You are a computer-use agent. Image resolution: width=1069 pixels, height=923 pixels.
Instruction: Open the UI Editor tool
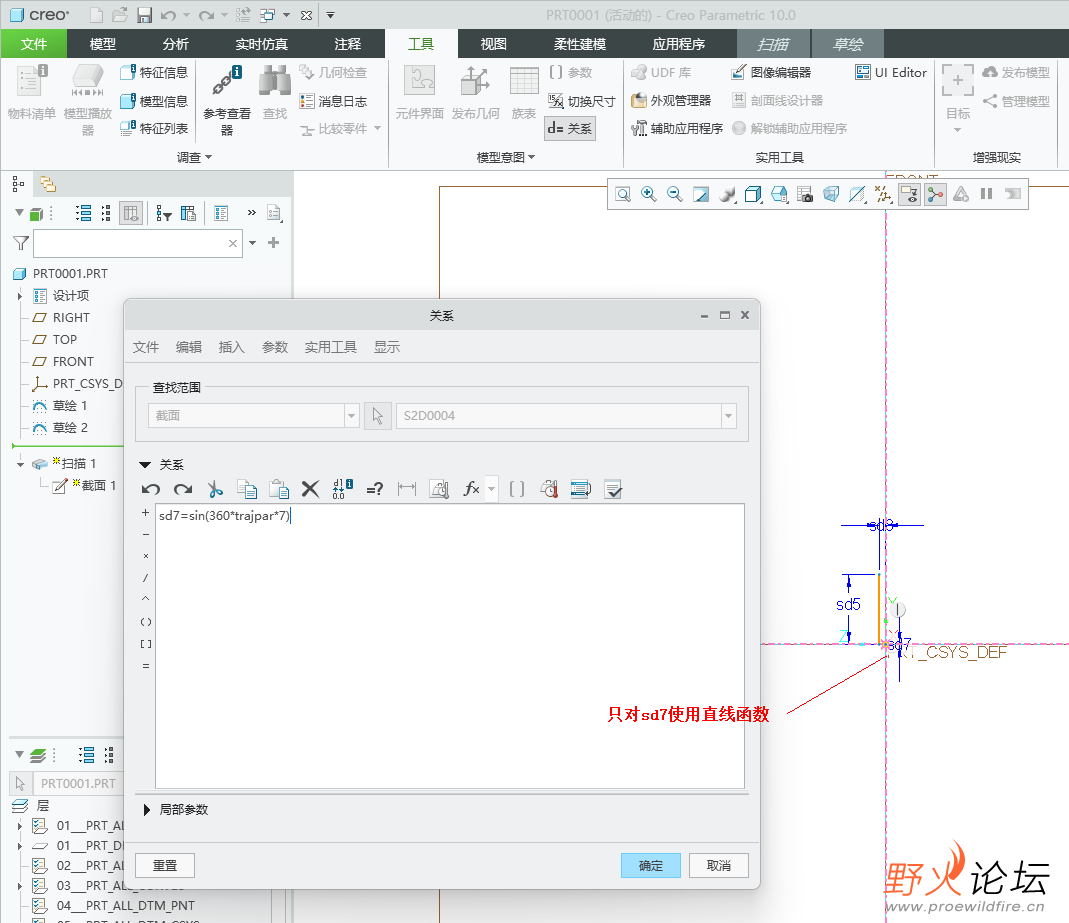point(890,72)
